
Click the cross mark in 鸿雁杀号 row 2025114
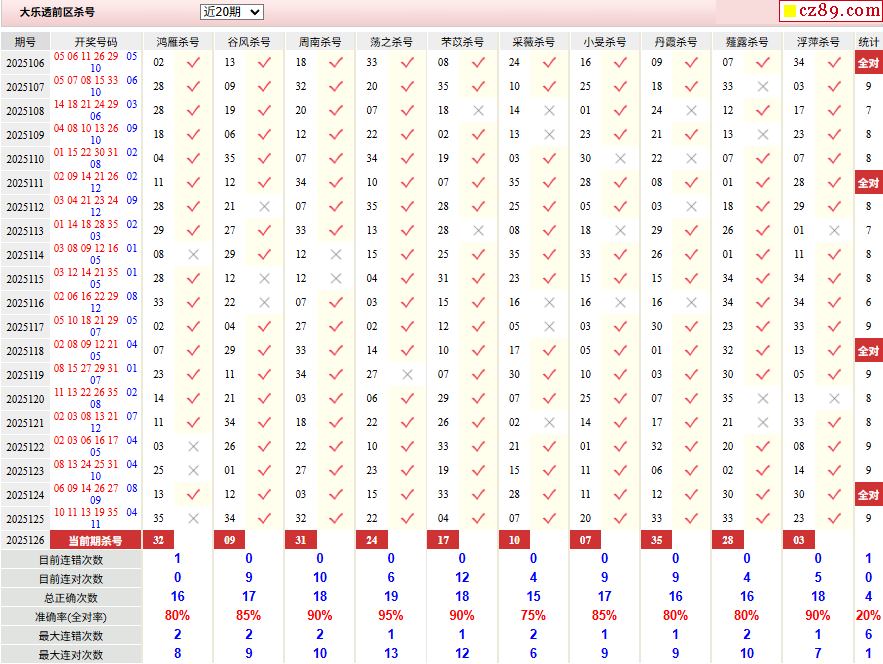[193, 255]
